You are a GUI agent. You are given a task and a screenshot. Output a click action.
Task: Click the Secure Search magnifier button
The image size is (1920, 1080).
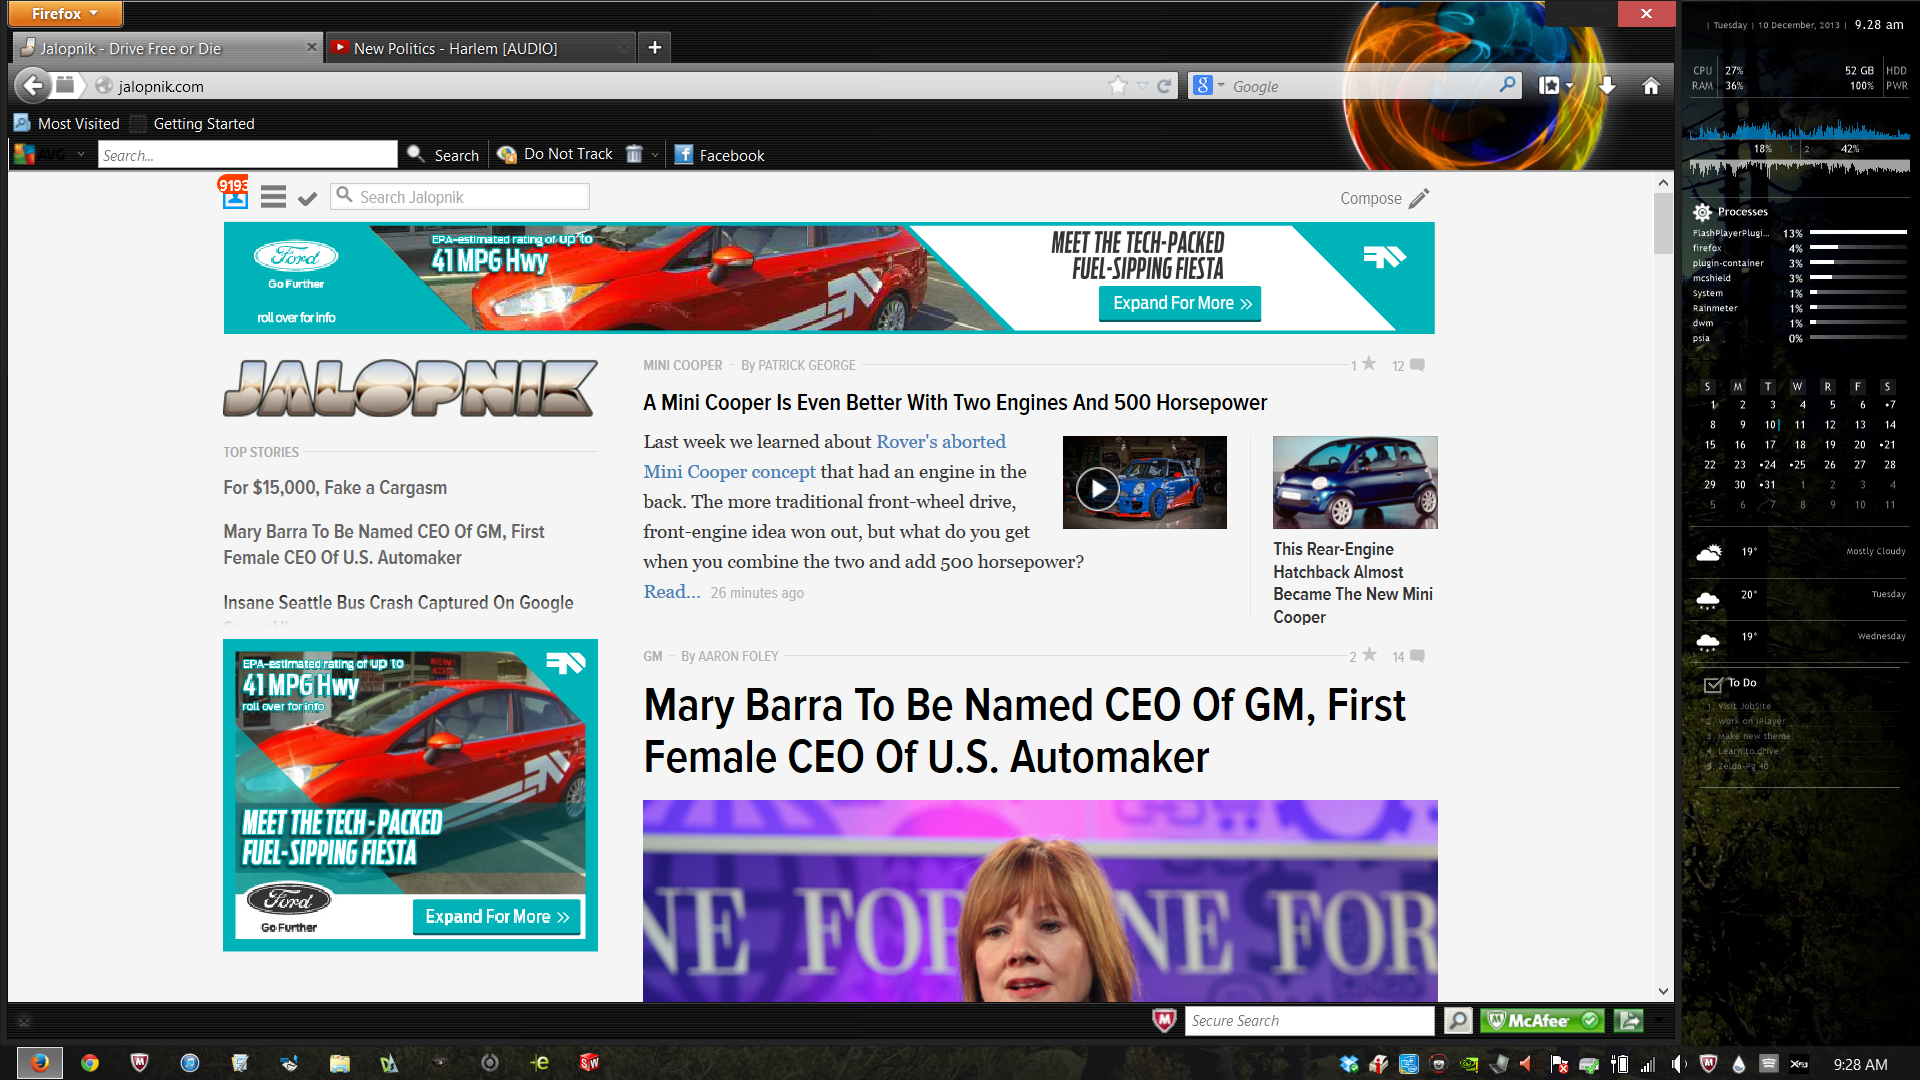click(x=1458, y=1020)
